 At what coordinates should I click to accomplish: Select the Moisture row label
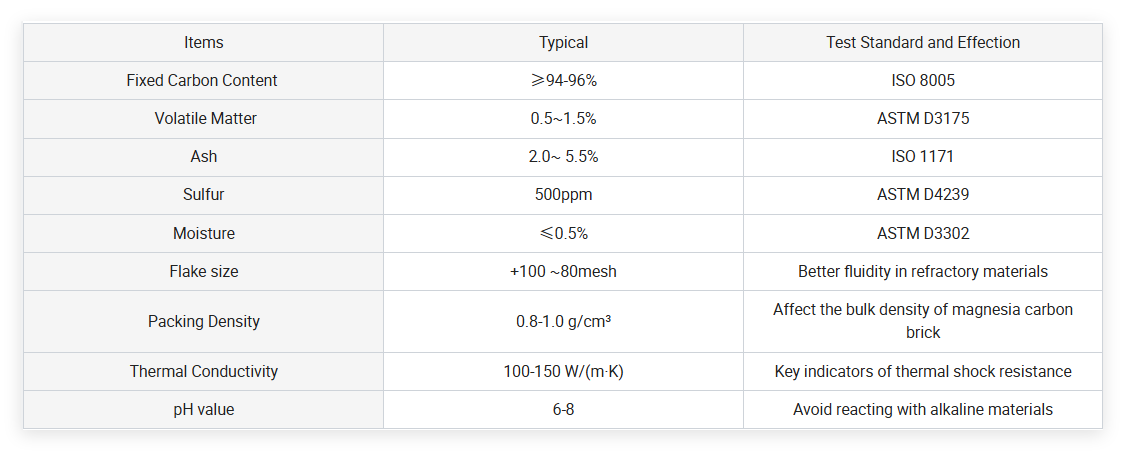203,233
